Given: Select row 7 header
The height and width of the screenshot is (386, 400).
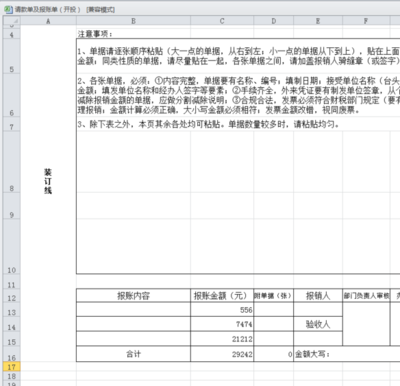Looking at the screenshot, I should (11, 124).
